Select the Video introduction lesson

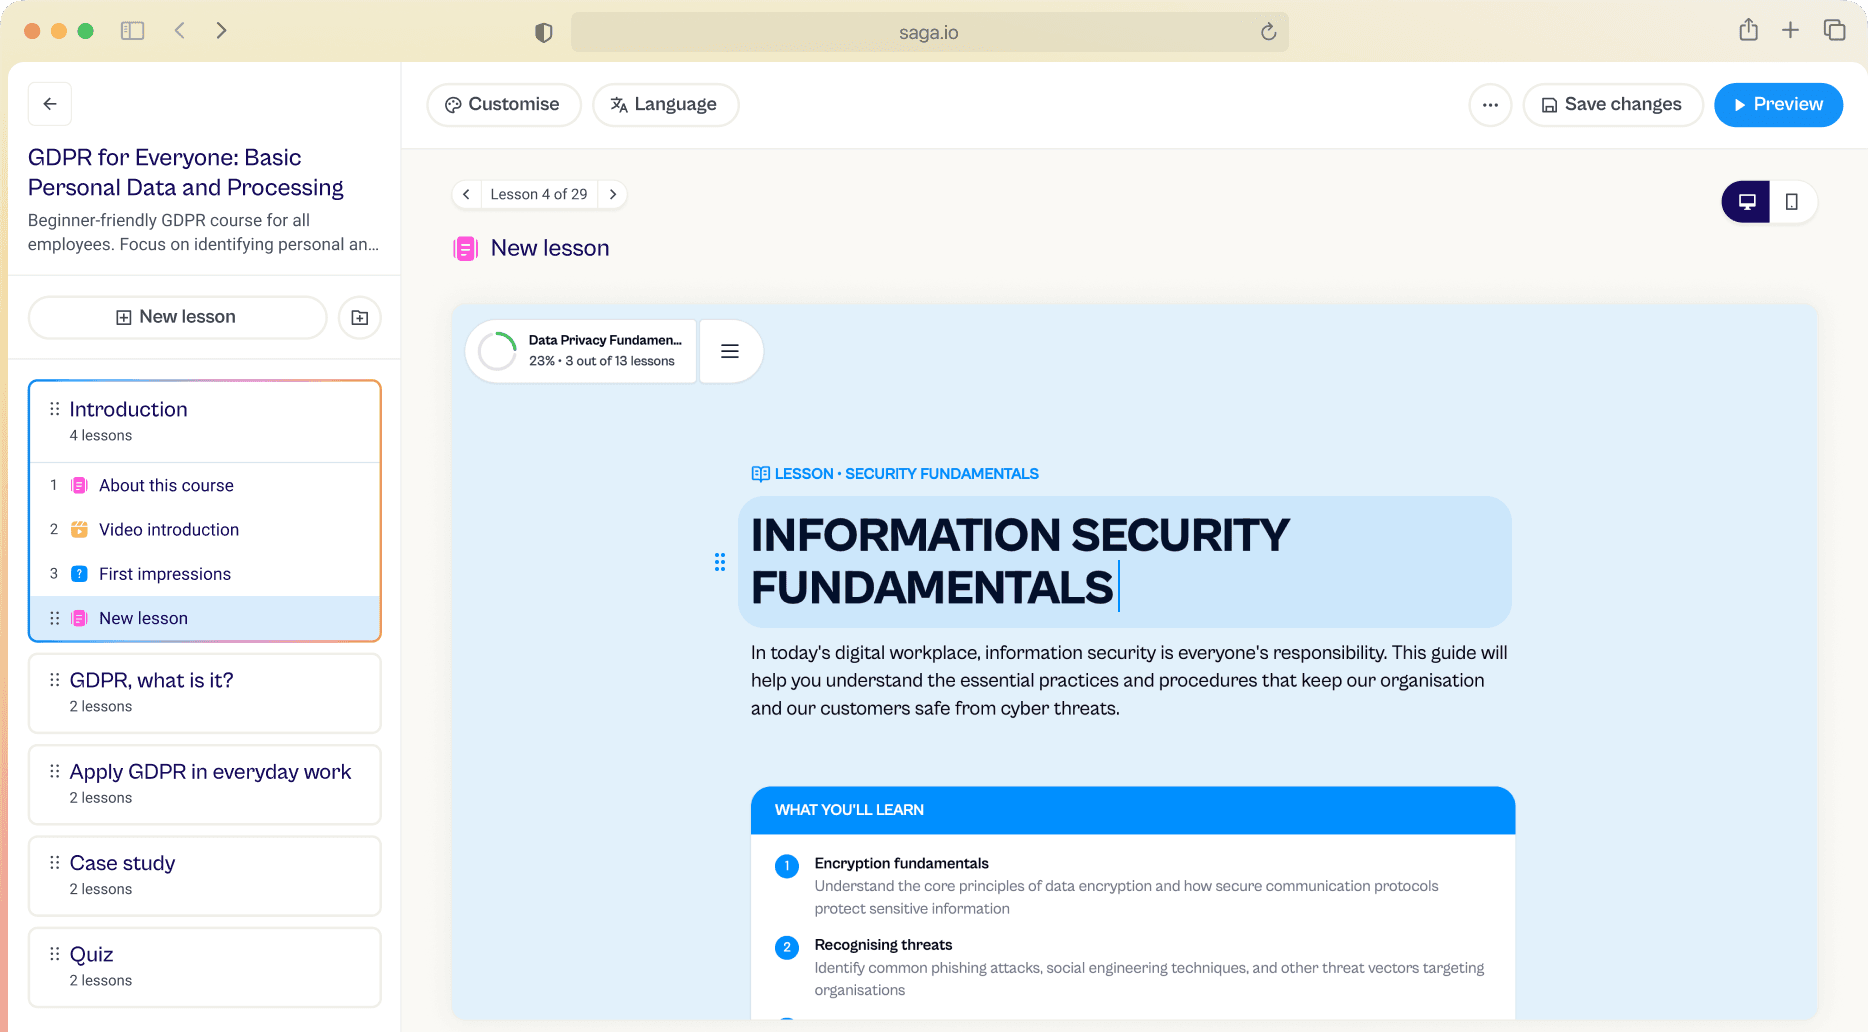169,530
